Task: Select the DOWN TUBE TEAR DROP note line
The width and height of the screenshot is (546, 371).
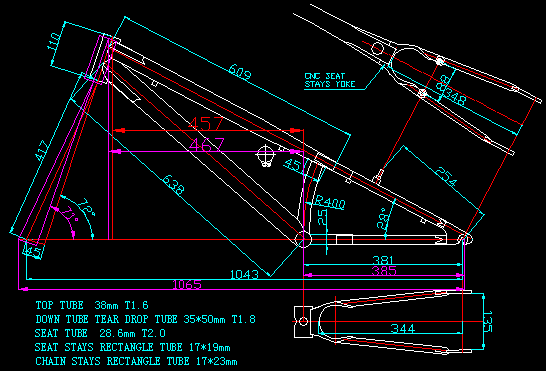Action: pyautogui.click(x=146, y=319)
